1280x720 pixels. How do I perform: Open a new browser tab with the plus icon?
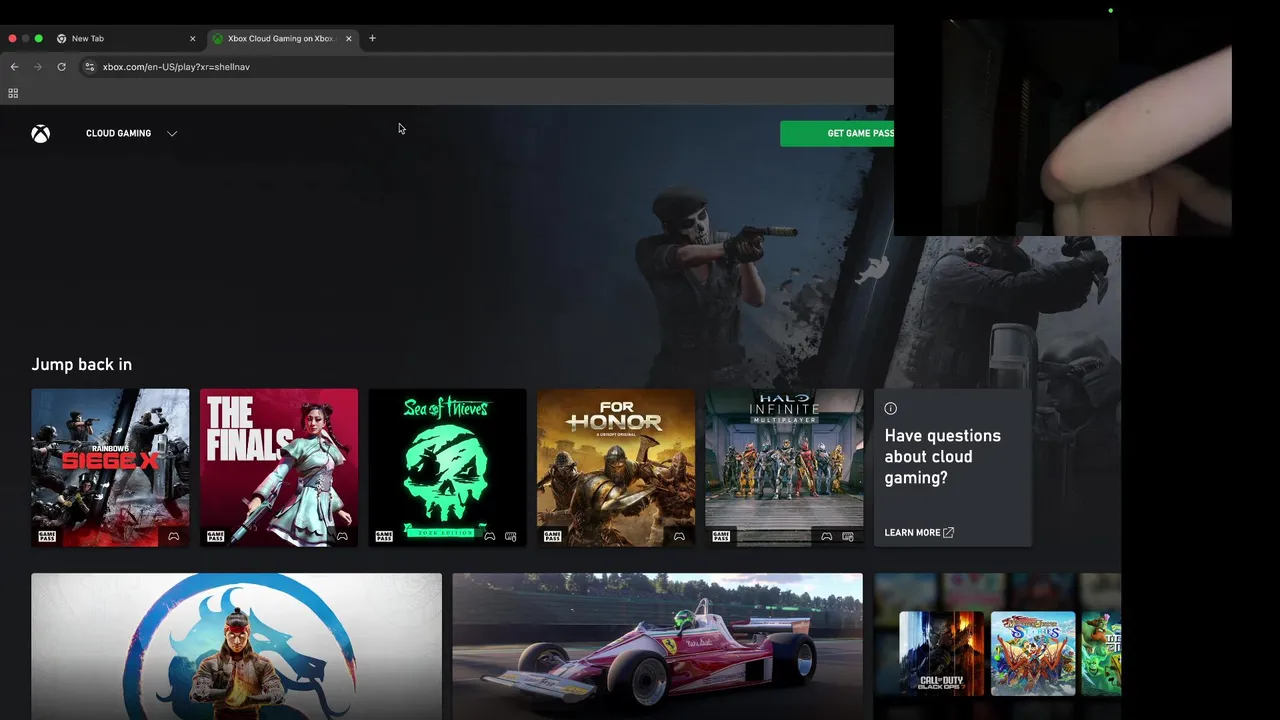(x=372, y=38)
